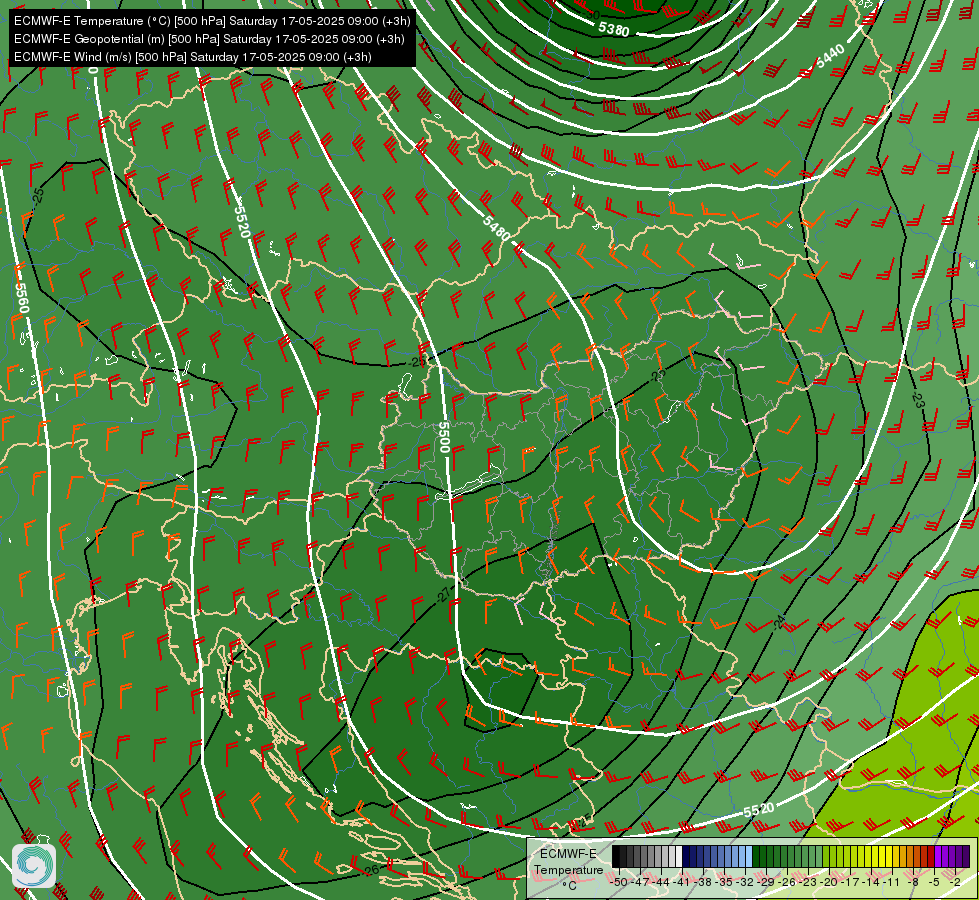Click the -2 value in legend
This screenshot has height=900, width=979.
pyautogui.click(x=955, y=882)
